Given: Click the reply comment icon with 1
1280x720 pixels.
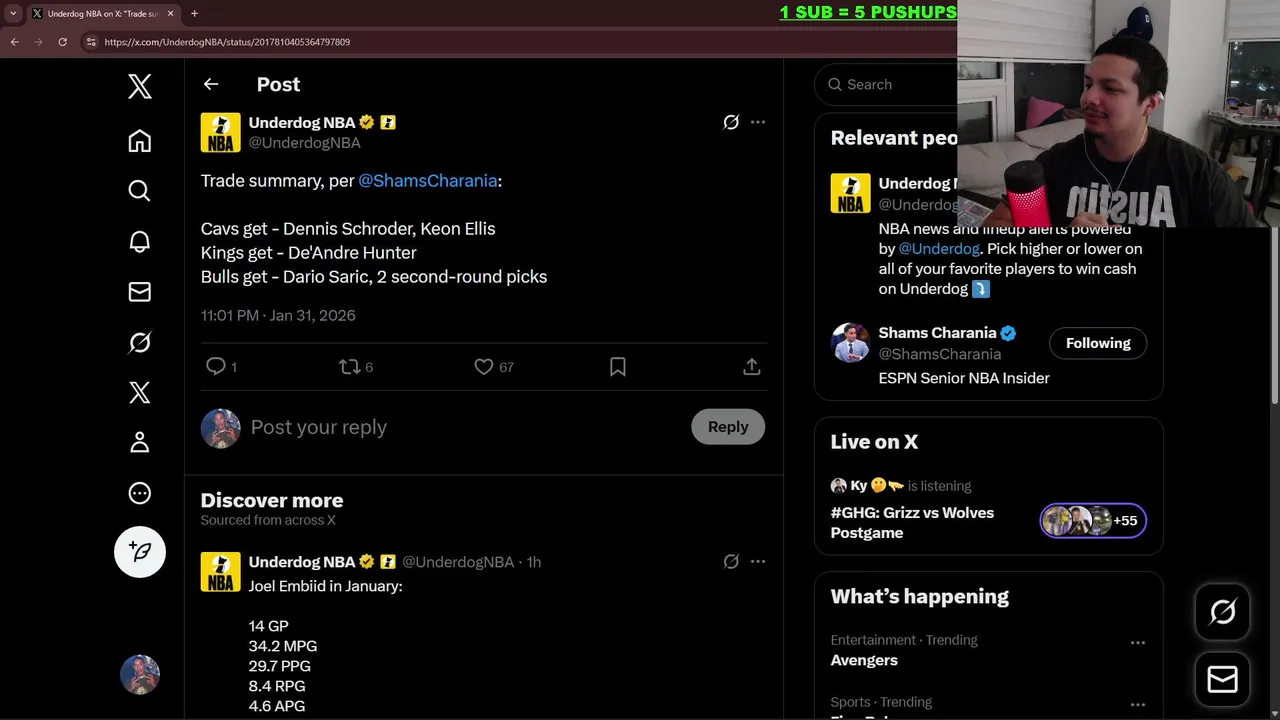Looking at the screenshot, I should coord(221,367).
